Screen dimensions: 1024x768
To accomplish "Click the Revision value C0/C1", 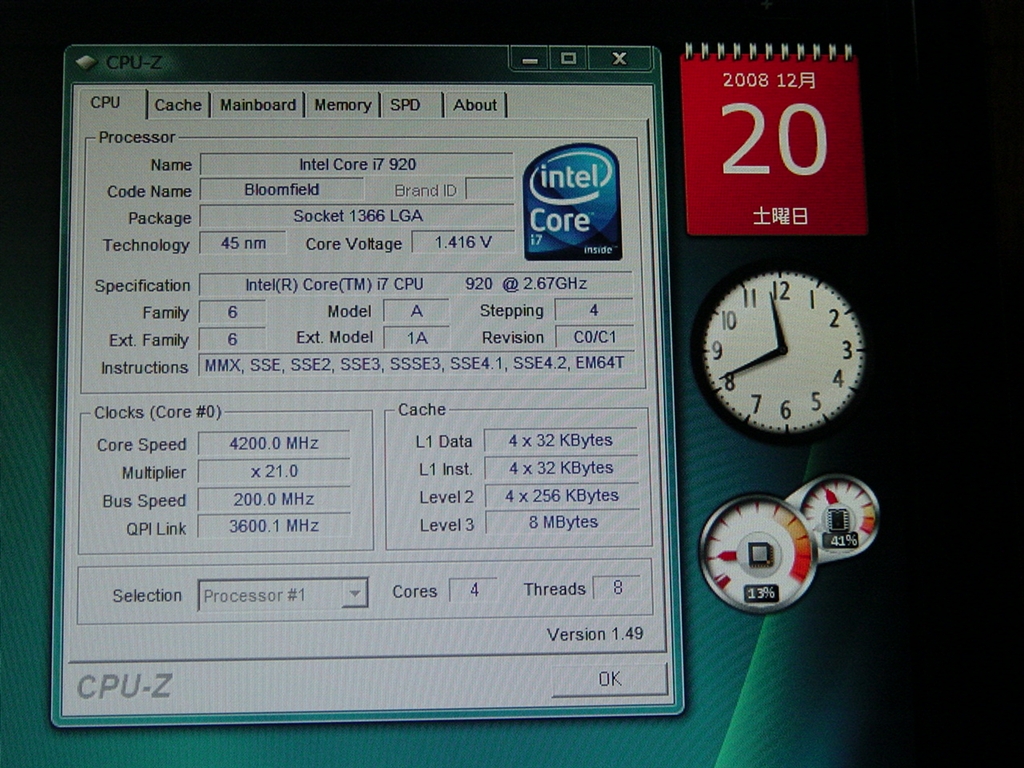I will tap(594, 337).
